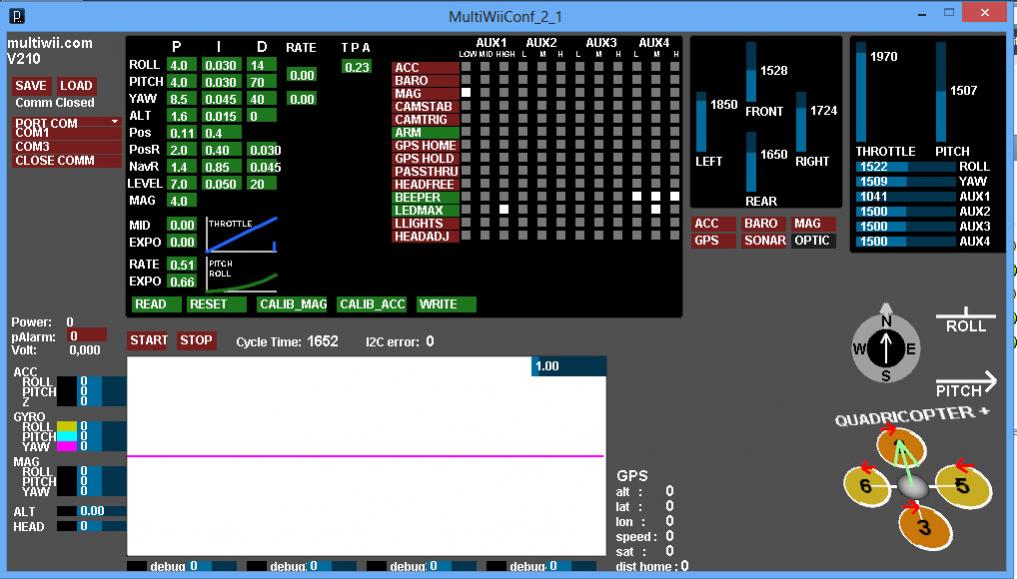The height and width of the screenshot is (579, 1017).
Task: Click the graph scale slider showing 1.00
Action: [x=568, y=366]
